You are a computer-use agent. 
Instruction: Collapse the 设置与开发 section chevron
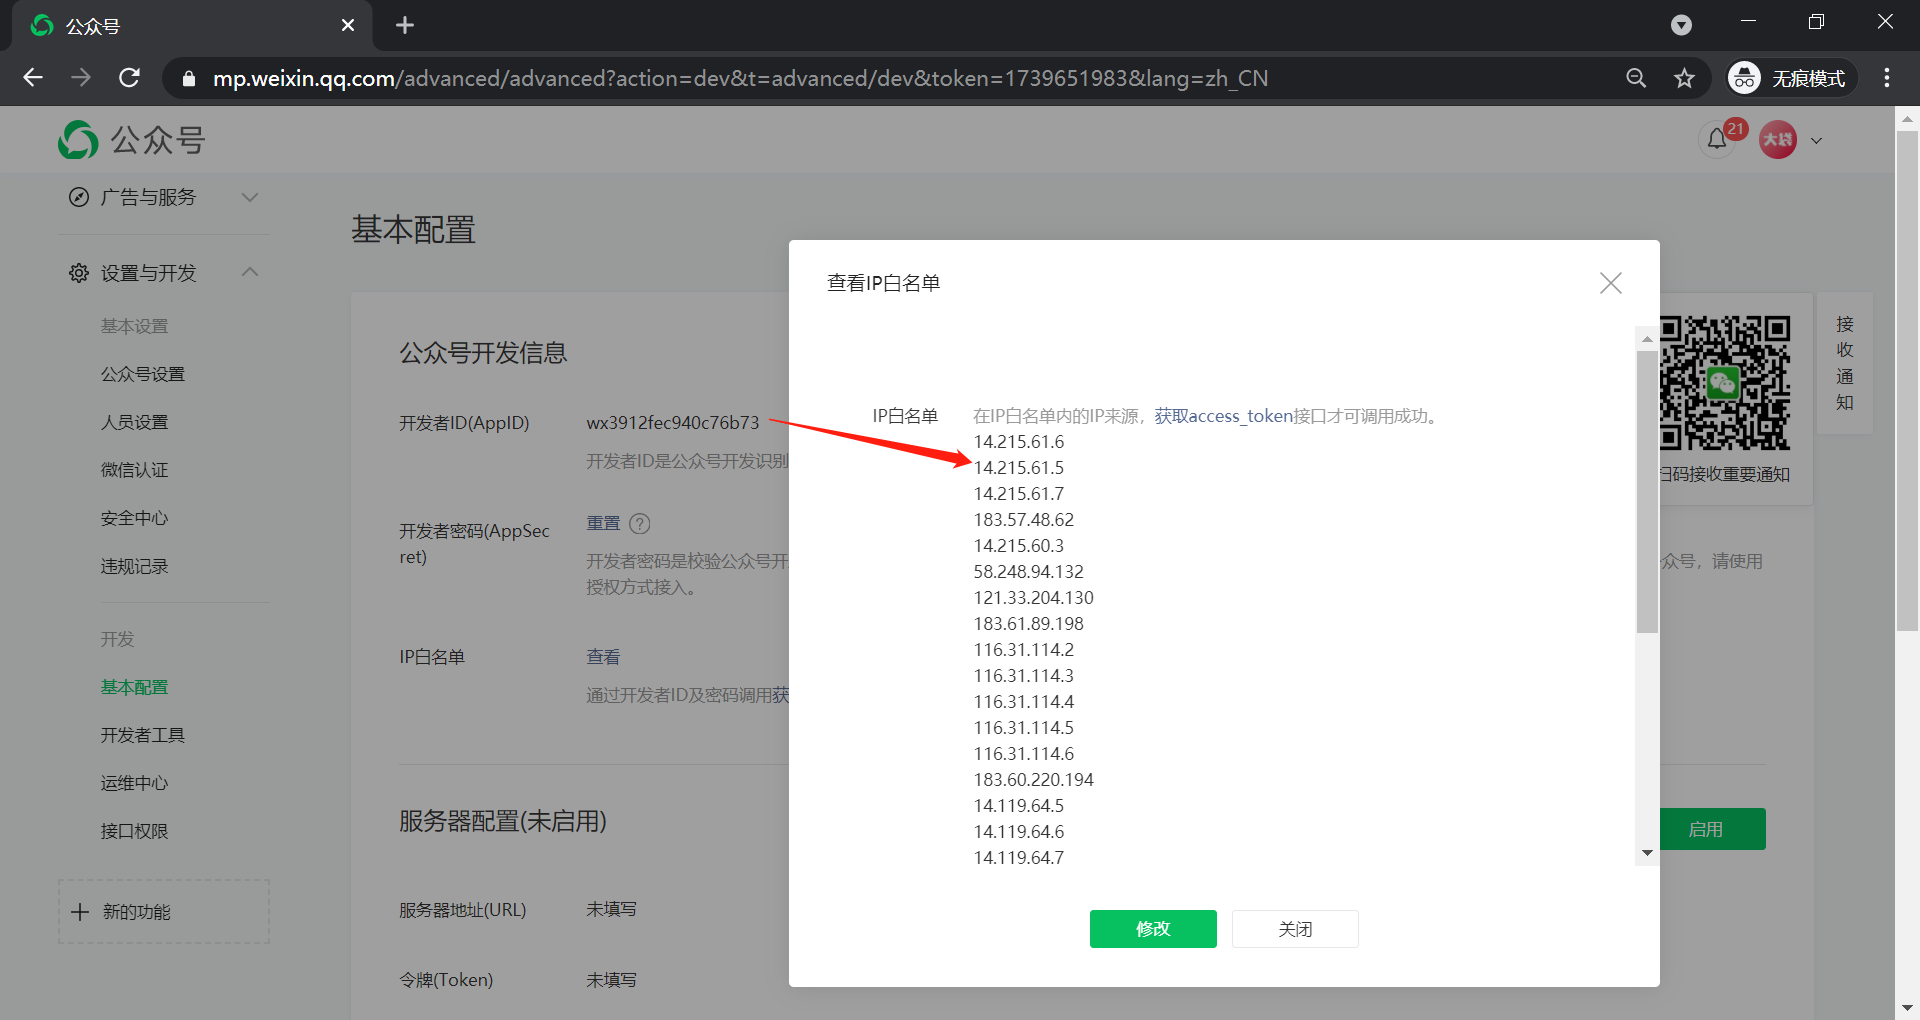click(250, 272)
